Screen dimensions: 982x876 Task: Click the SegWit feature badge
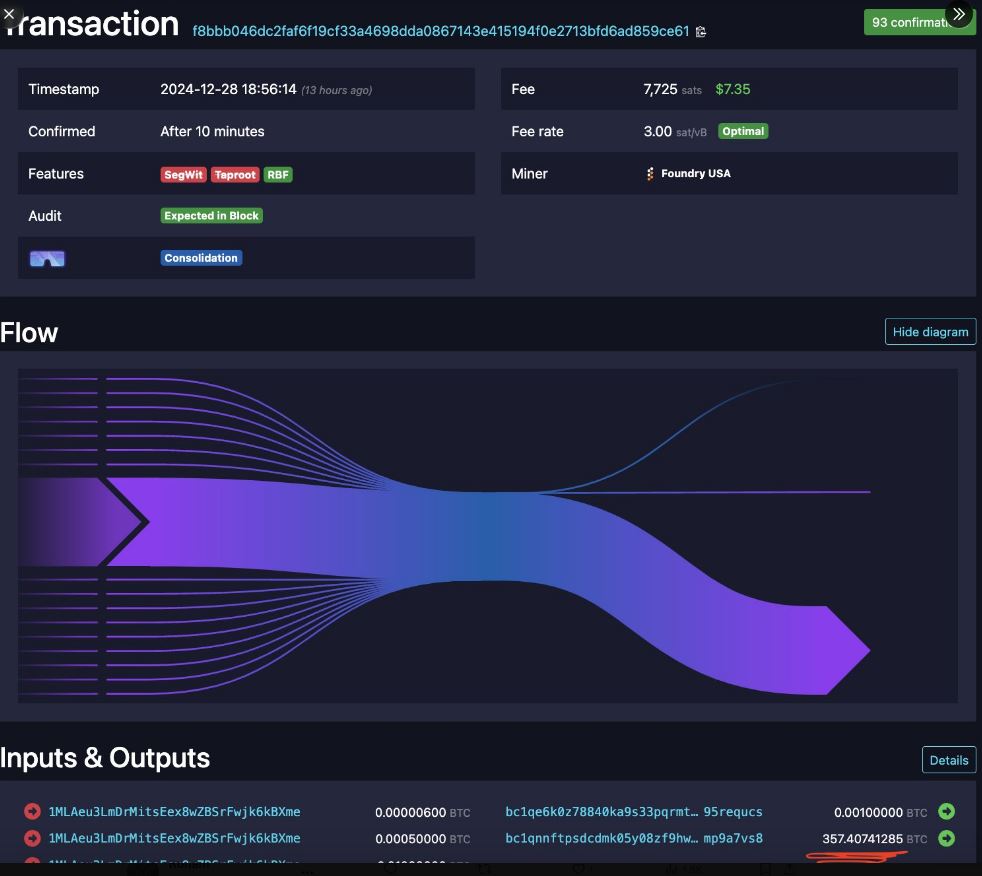tap(183, 174)
